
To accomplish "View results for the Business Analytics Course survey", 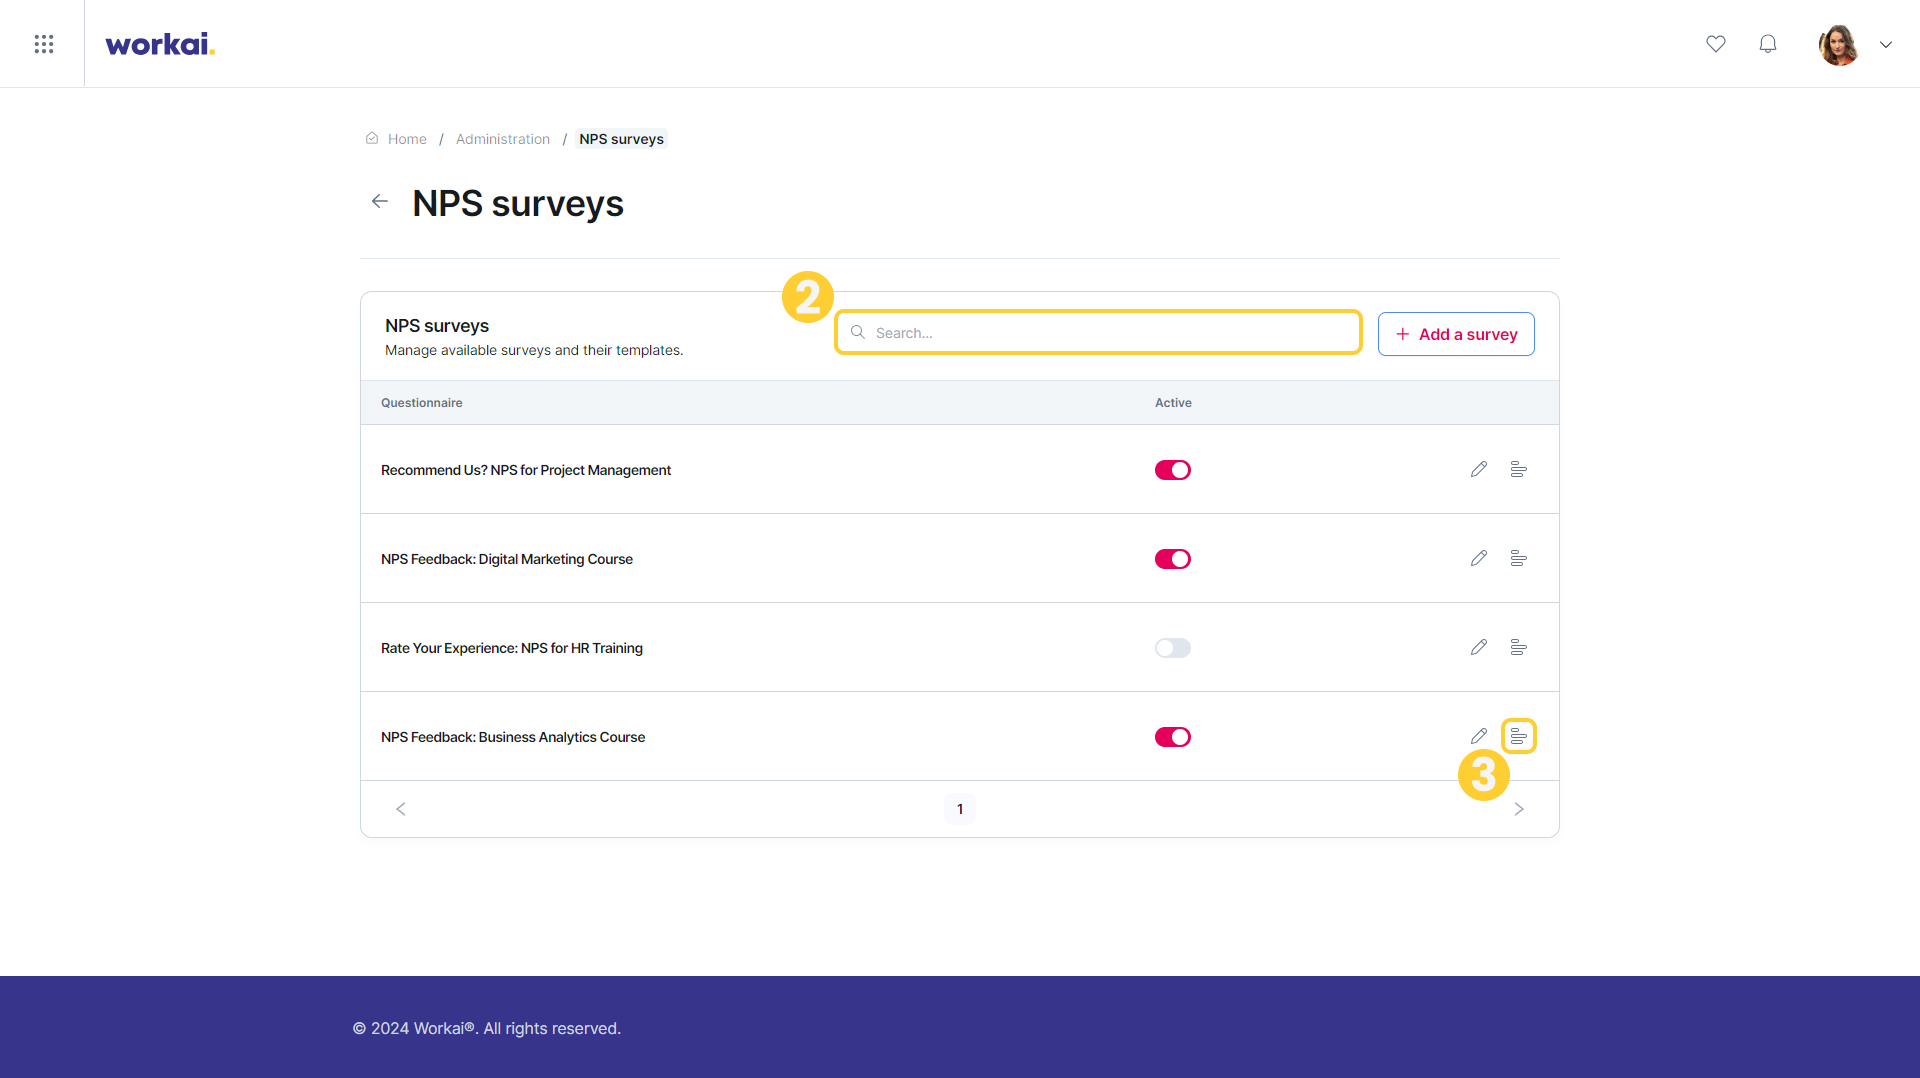I will (x=1518, y=736).
